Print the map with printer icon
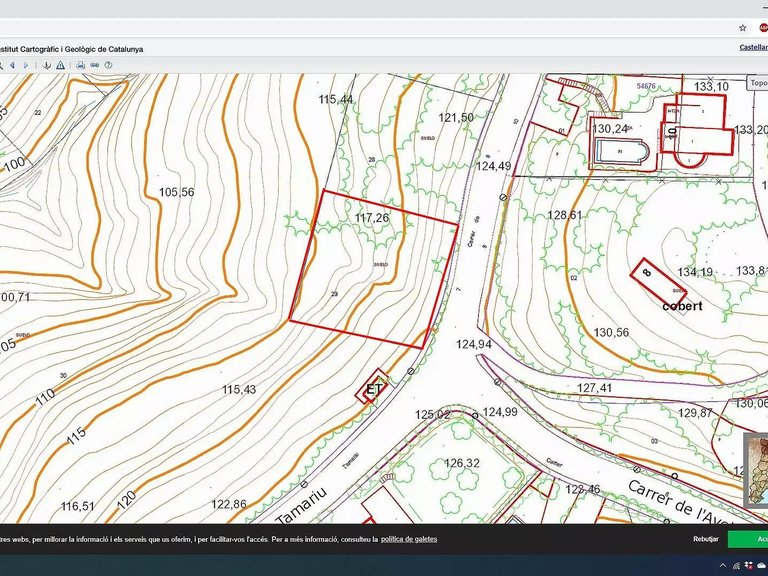Image resolution: width=768 pixels, height=576 pixels. point(81,65)
